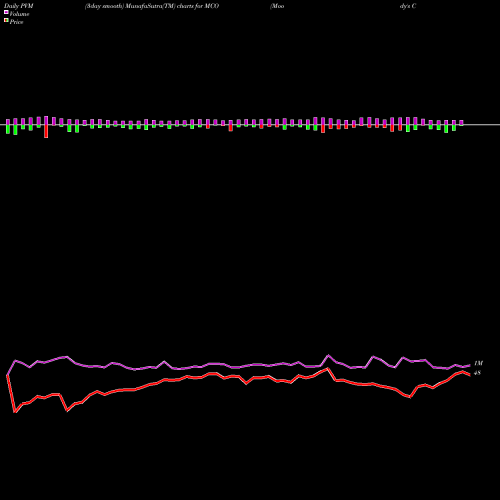
Task: Click the magenta Volume legend swatch
Action: coord(6,12)
